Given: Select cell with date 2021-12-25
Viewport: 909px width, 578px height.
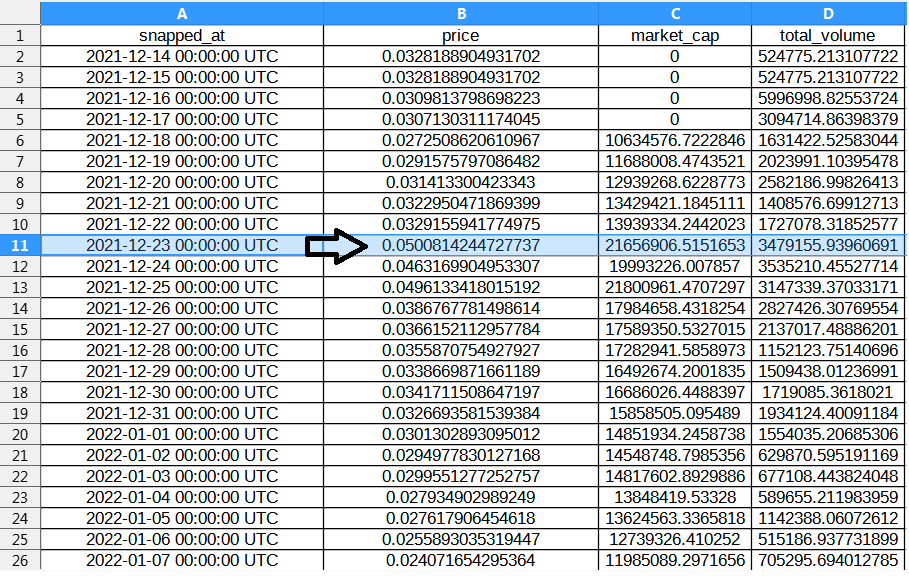Looking at the screenshot, I should point(182,287).
